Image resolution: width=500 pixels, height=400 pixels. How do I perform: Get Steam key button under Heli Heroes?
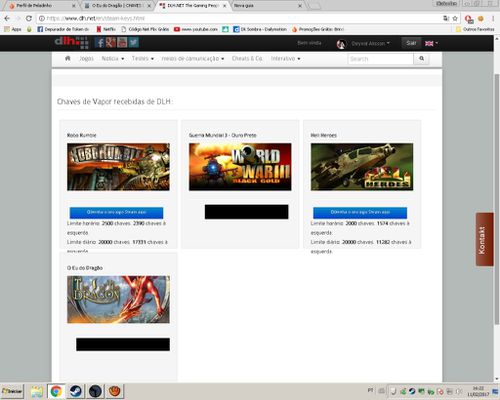pos(360,213)
